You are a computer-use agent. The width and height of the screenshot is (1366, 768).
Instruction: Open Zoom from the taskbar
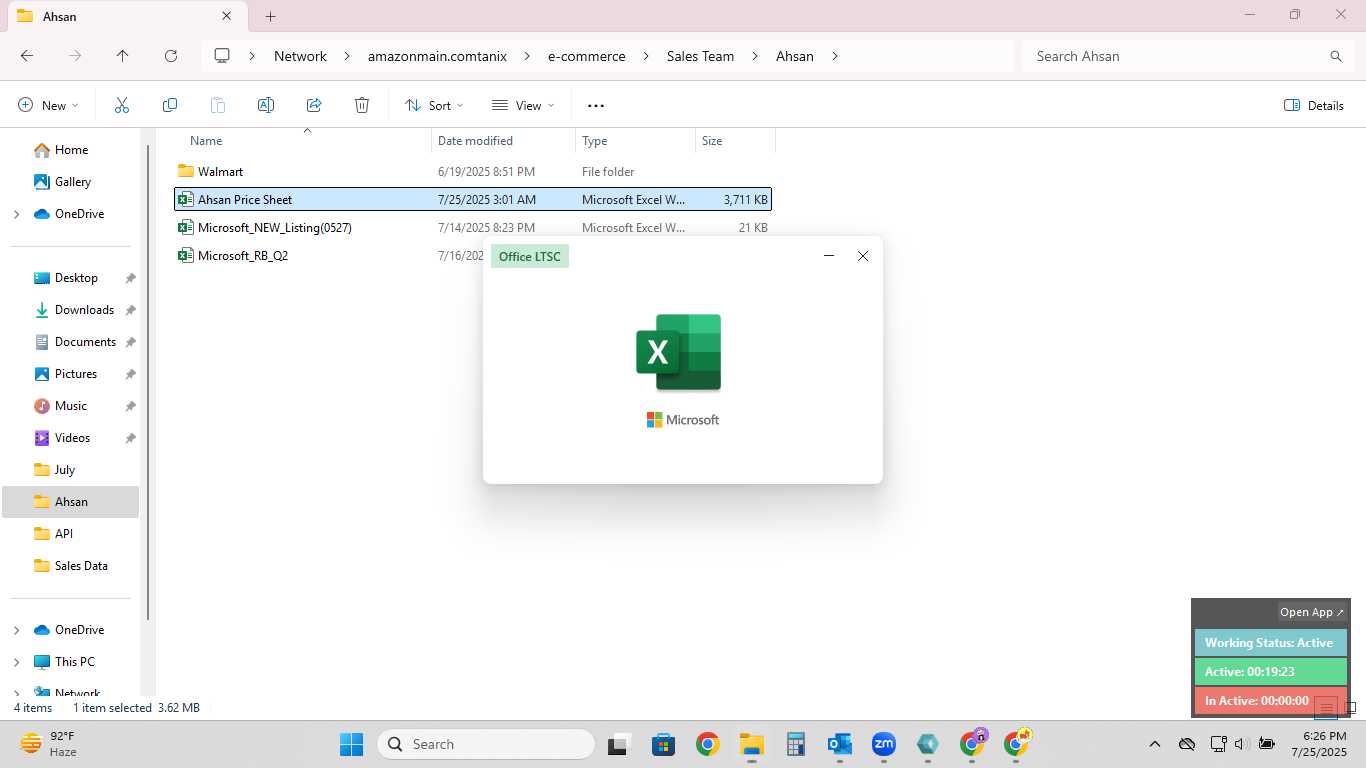pos(883,744)
